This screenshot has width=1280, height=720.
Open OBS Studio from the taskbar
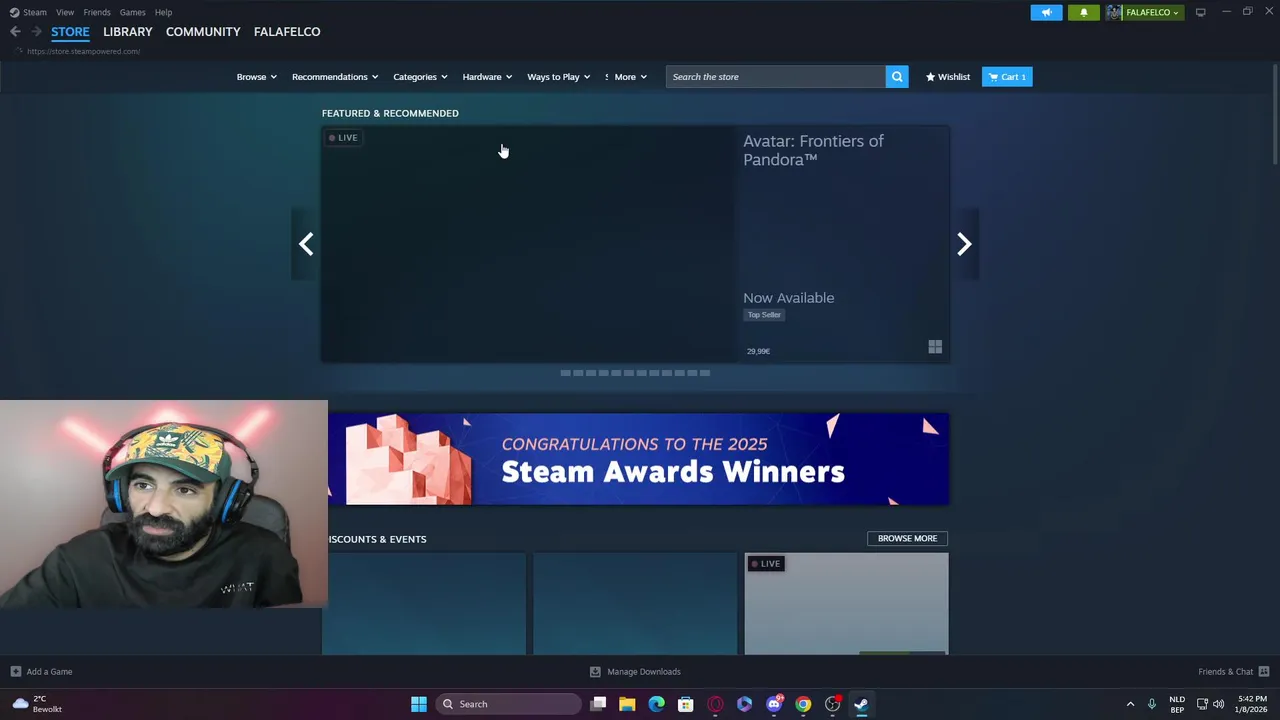pos(832,704)
